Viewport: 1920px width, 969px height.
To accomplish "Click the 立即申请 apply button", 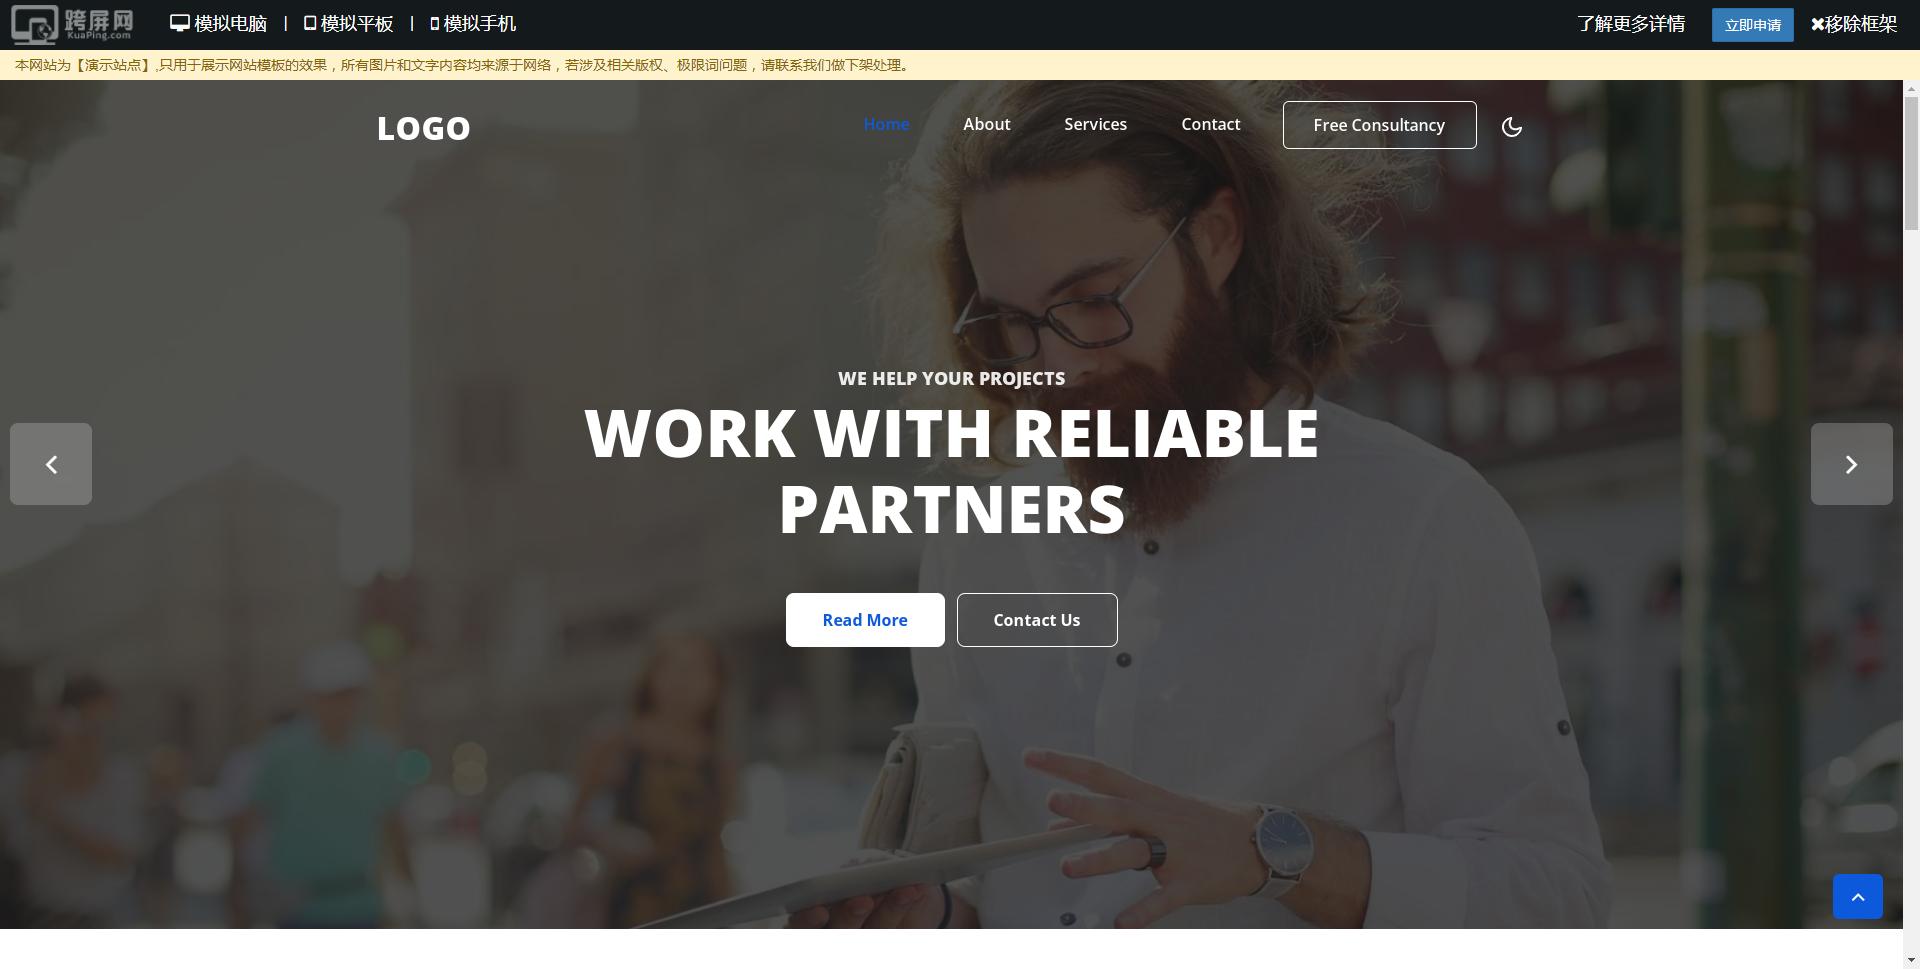I will point(1752,25).
